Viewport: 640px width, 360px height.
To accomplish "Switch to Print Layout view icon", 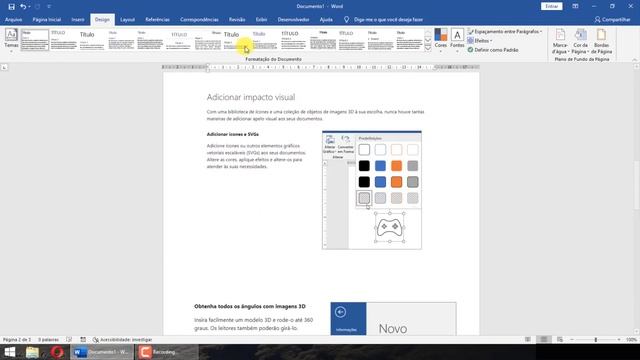I will click(544, 340).
